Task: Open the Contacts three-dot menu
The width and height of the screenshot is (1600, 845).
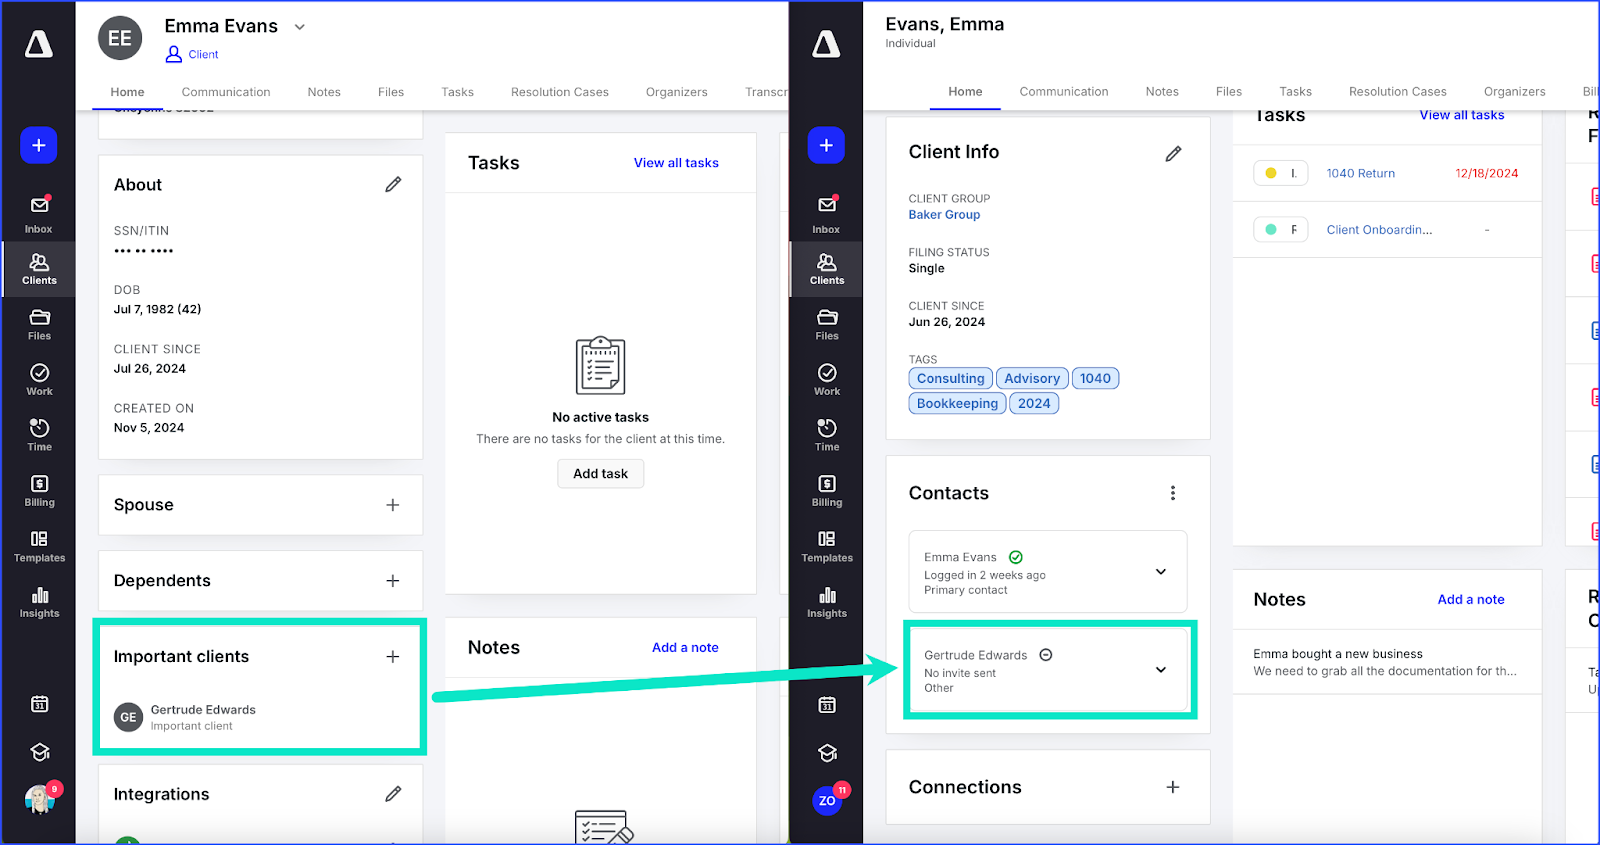Action: 1172,493
